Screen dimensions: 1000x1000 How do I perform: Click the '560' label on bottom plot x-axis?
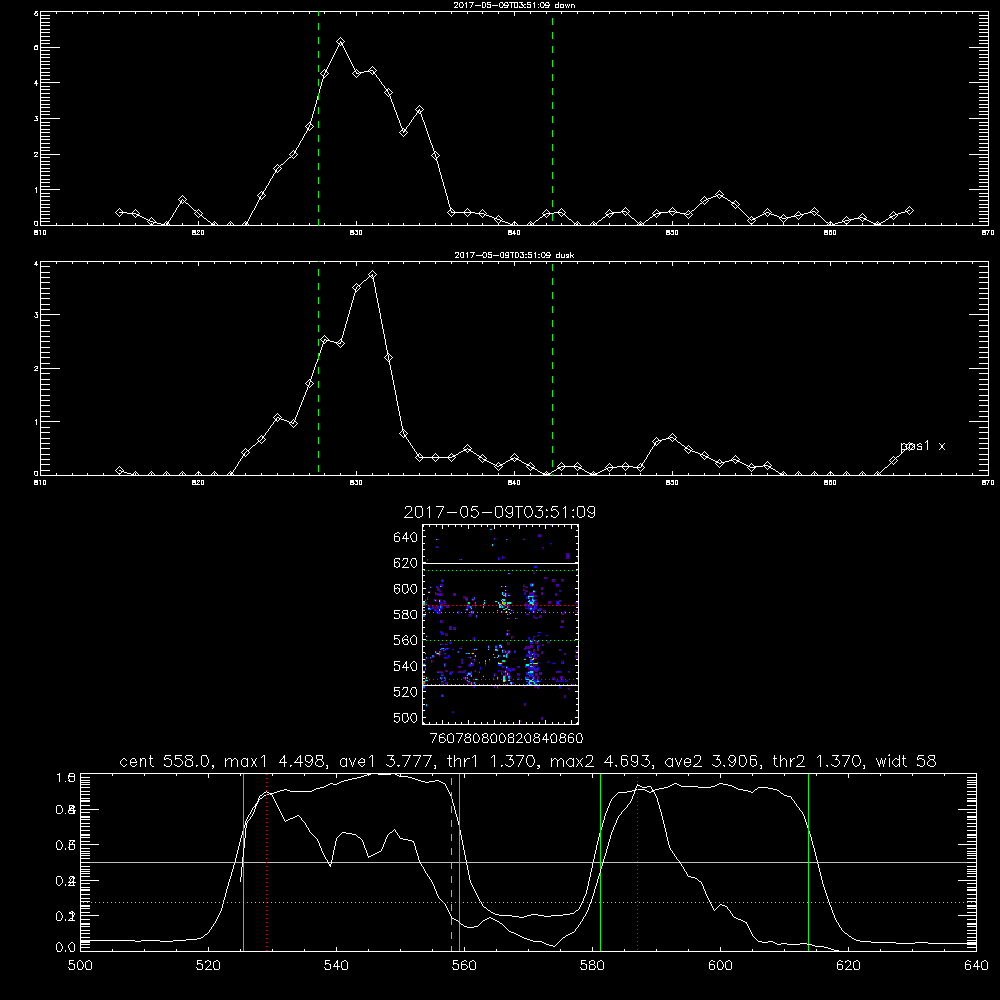pos(464,966)
